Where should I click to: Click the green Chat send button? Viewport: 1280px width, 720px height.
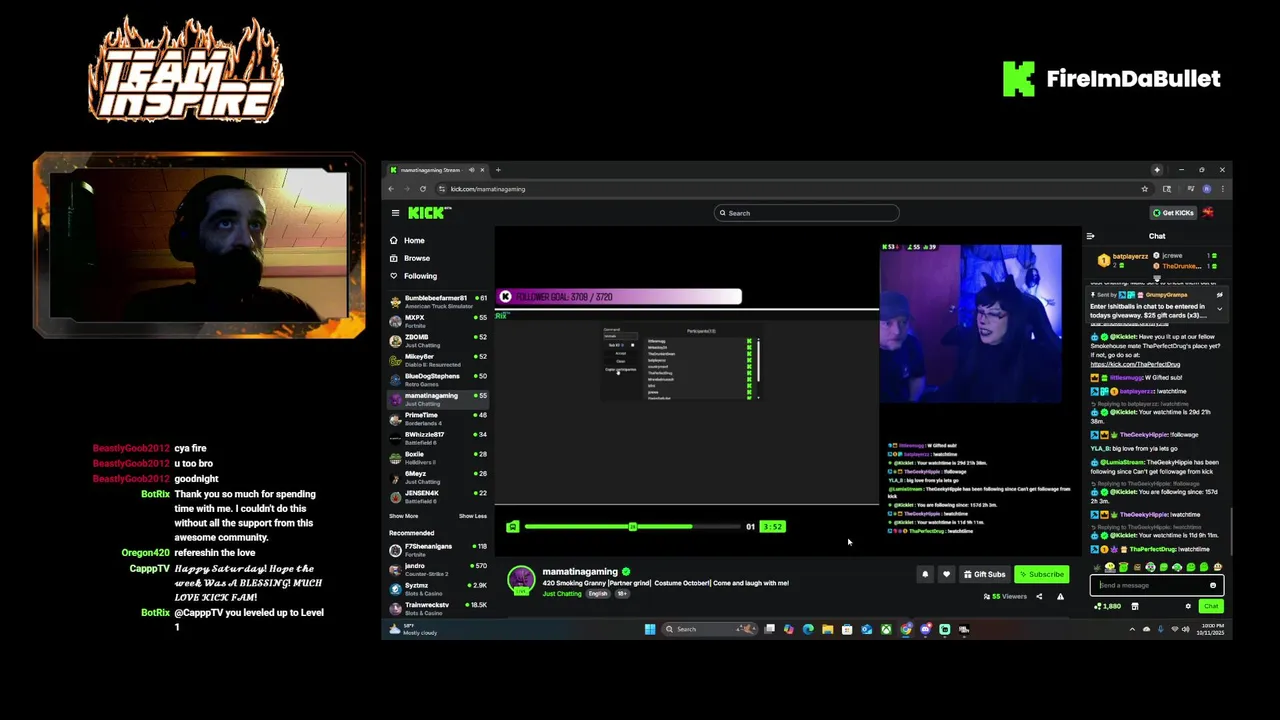click(1211, 606)
